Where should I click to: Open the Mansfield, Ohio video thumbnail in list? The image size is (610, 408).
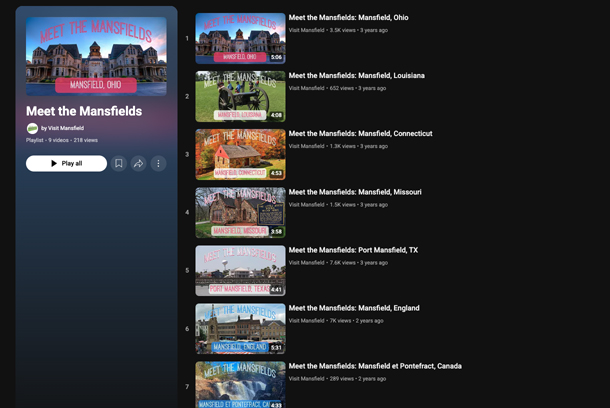coord(240,38)
